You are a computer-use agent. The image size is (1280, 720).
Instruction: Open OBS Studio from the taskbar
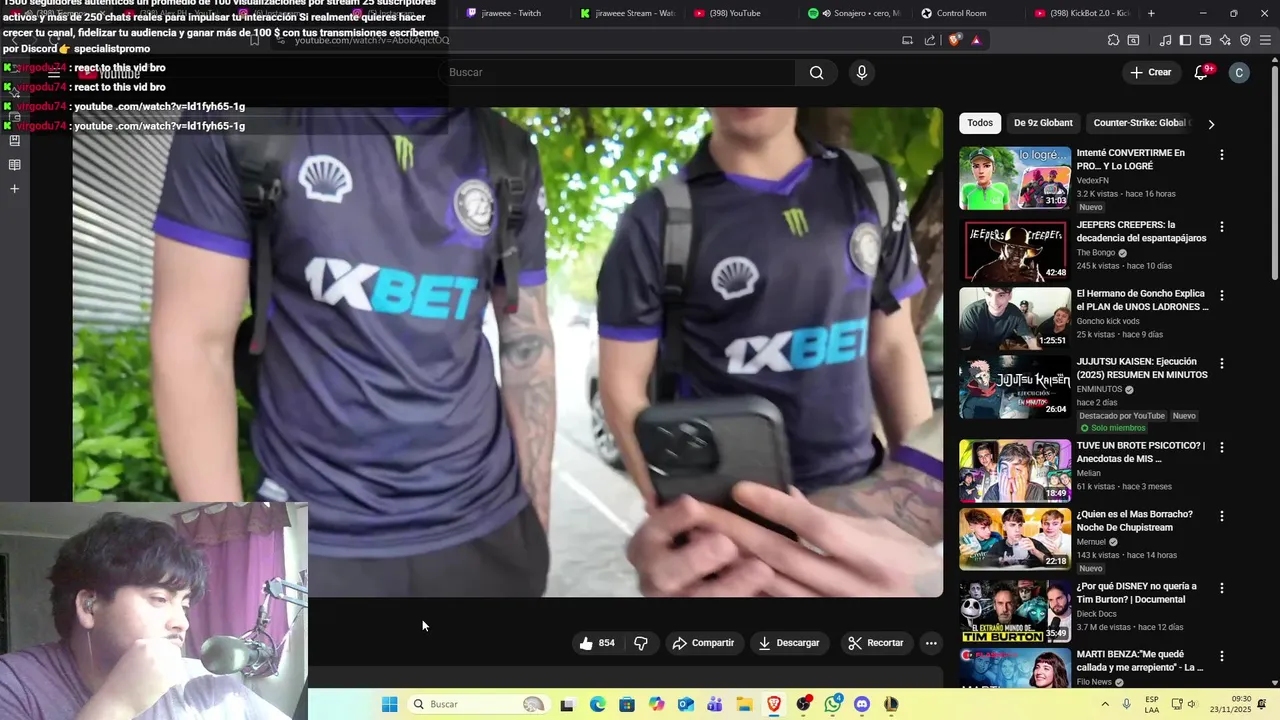(804, 704)
